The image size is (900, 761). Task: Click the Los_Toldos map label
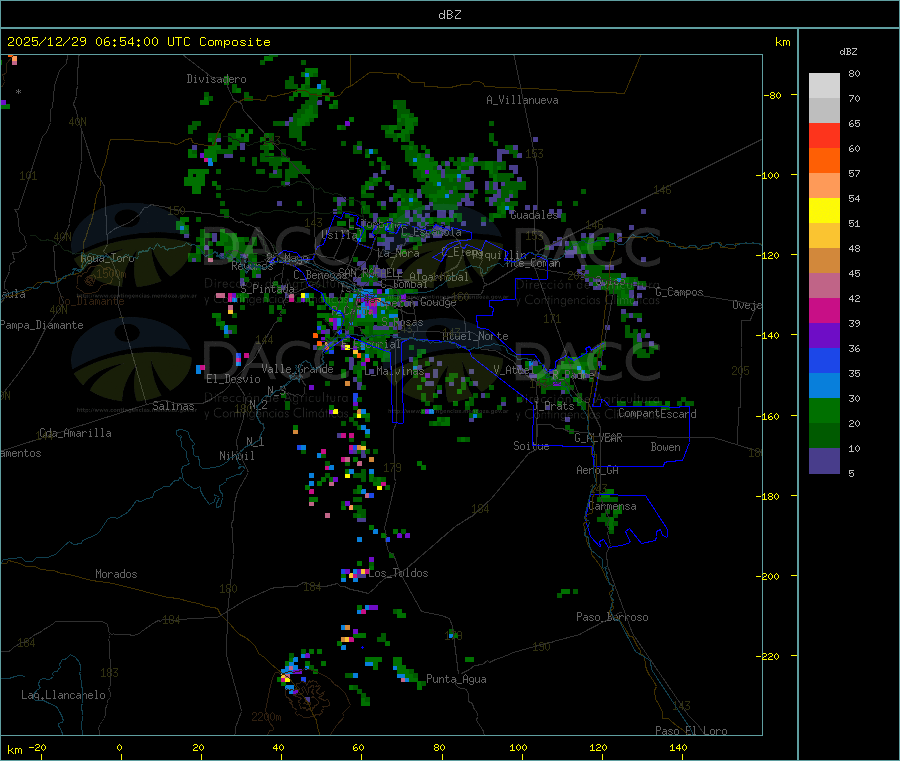click(398, 573)
